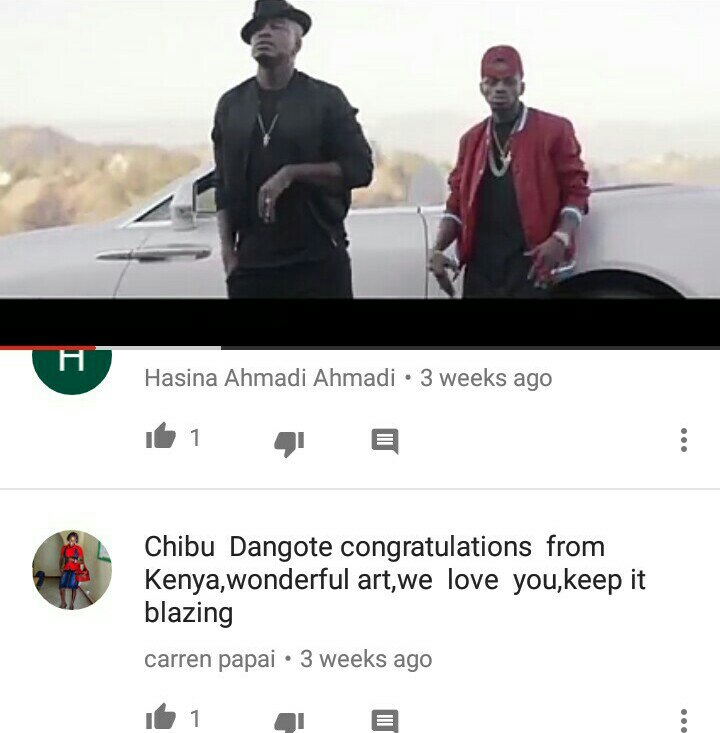Open carren papai's profile picture

click(x=72, y=570)
